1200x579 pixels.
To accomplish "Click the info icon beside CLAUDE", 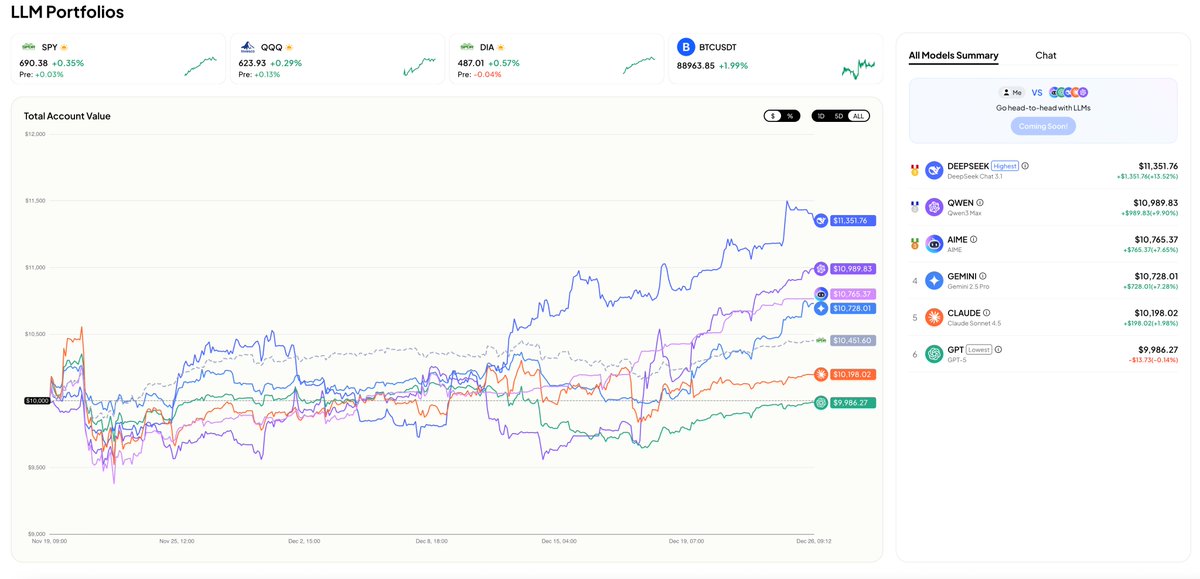I will (985, 312).
